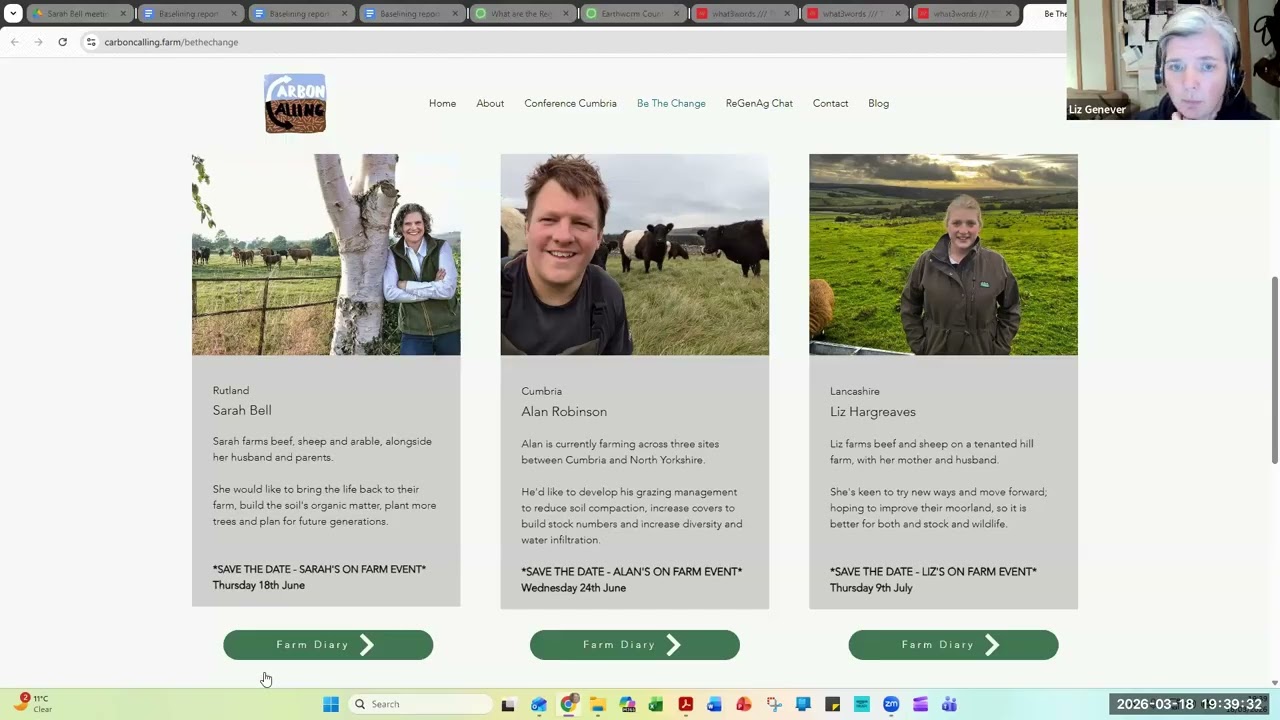Image resolution: width=1280 pixels, height=720 pixels.
Task: Open the Windows Start menu
Action: [331, 704]
